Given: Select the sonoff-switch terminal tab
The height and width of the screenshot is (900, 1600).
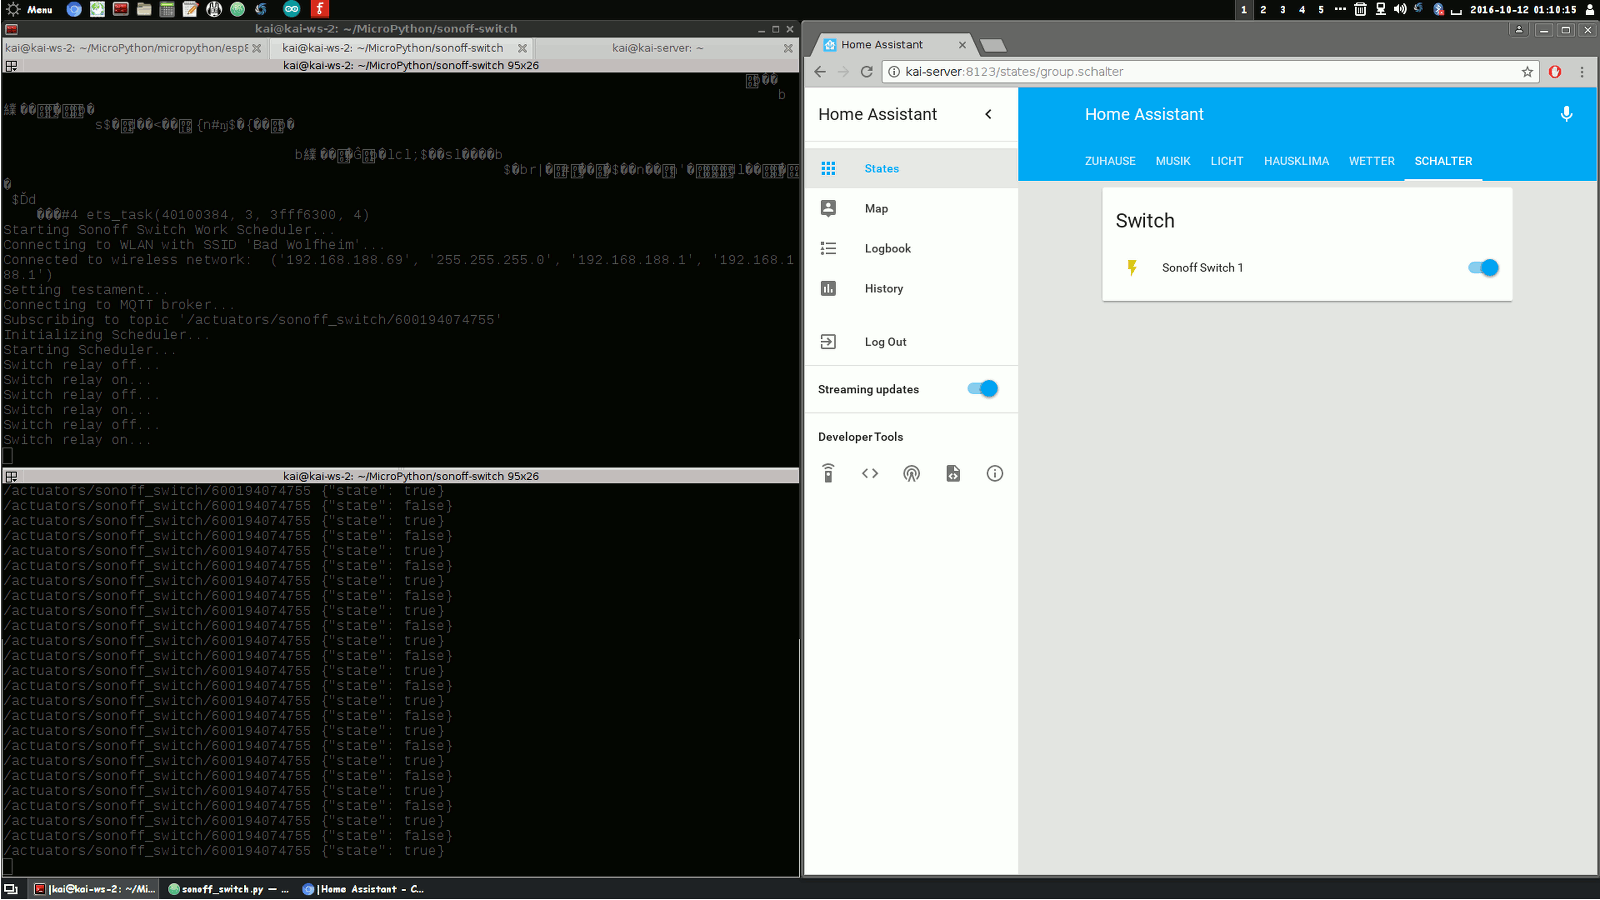Looking at the screenshot, I should tap(400, 48).
